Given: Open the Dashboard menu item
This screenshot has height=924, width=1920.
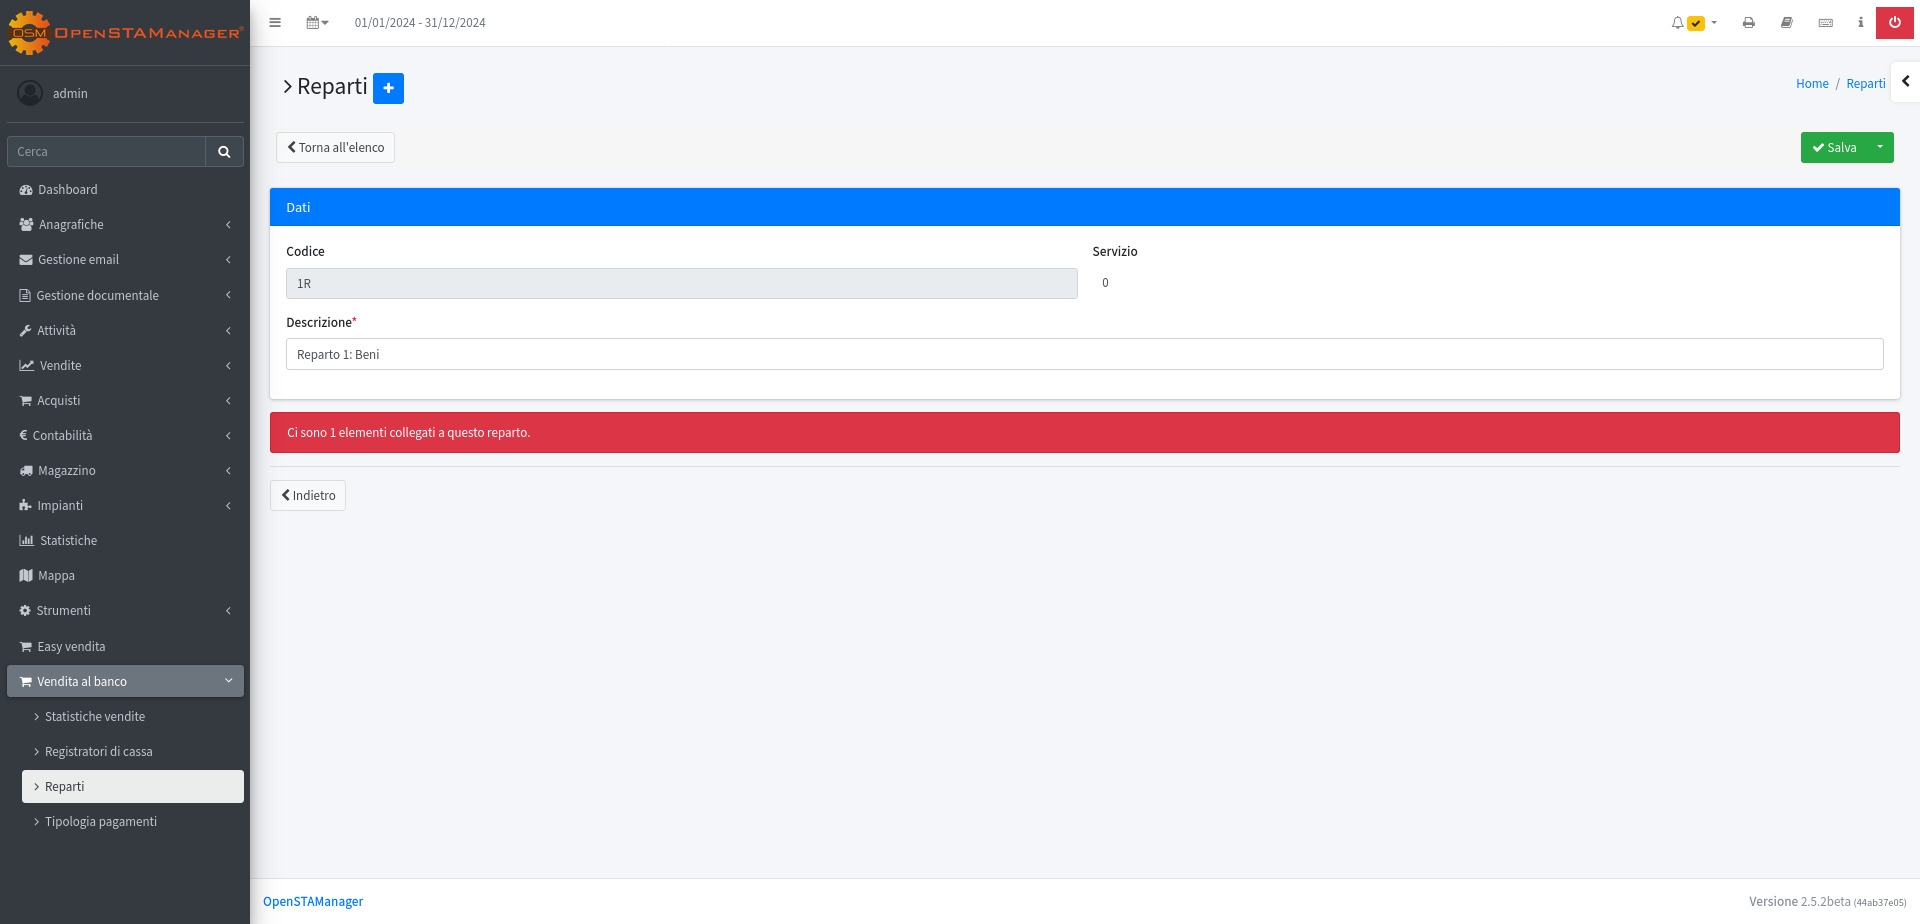Looking at the screenshot, I should tap(68, 190).
